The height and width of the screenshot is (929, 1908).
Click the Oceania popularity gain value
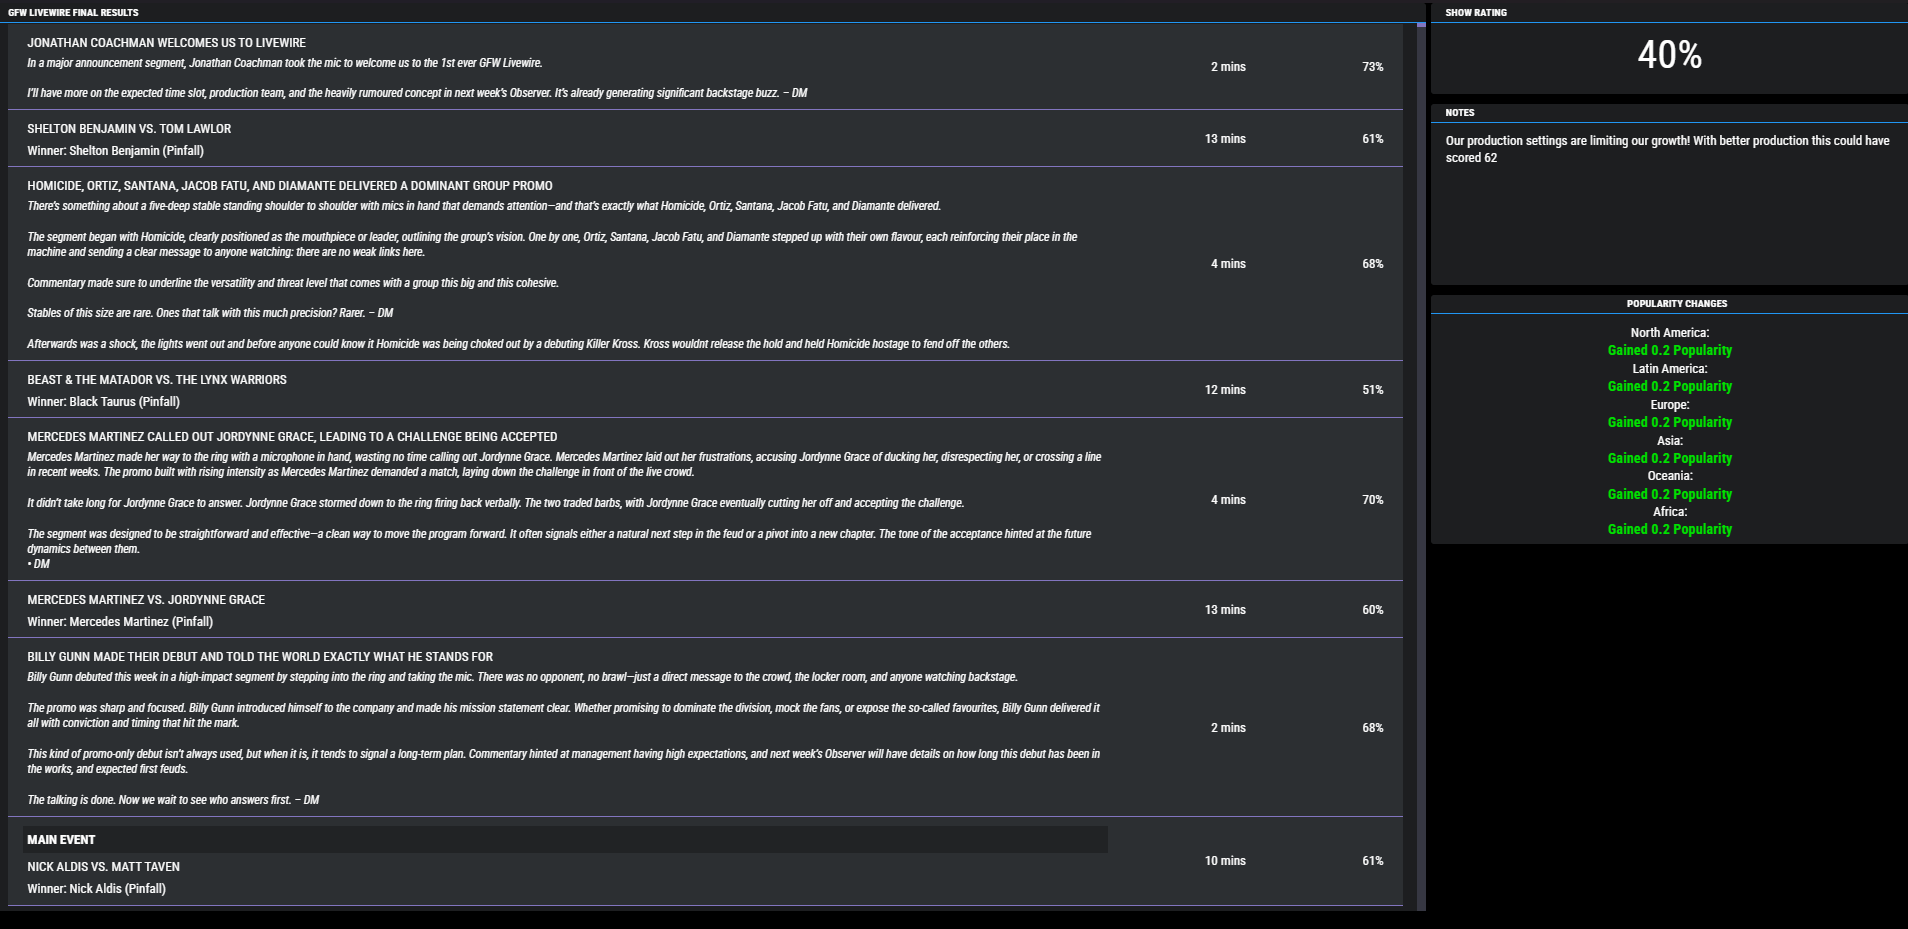click(x=1669, y=495)
